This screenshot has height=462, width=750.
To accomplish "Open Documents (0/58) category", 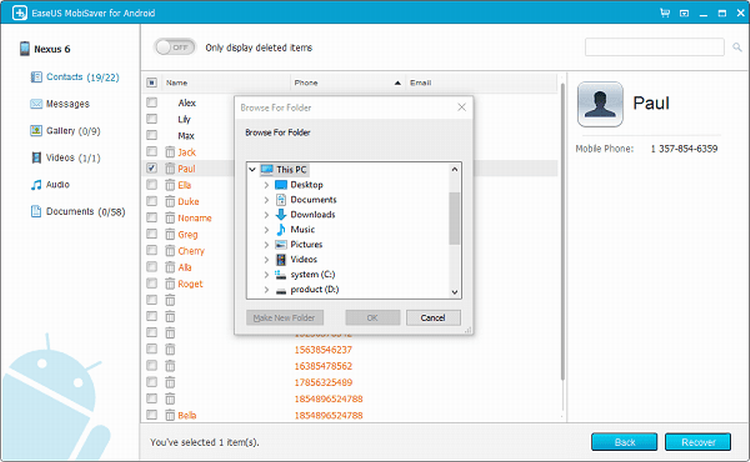I will click(84, 212).
